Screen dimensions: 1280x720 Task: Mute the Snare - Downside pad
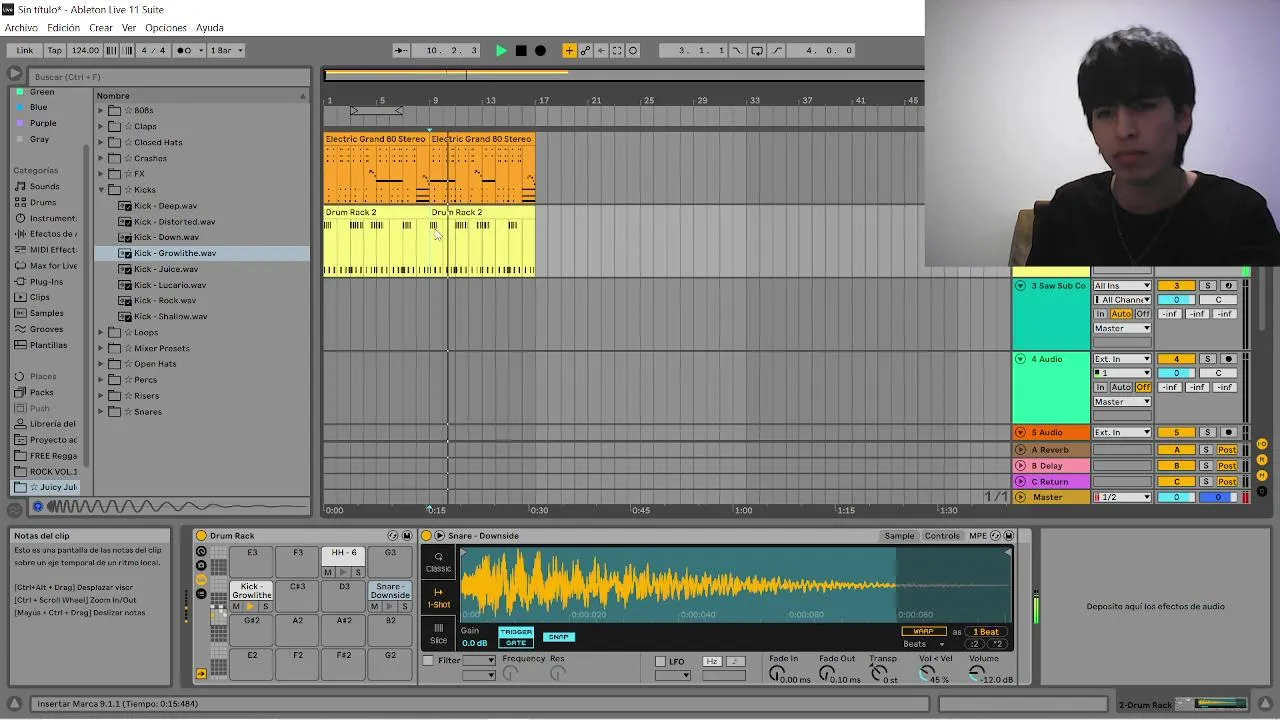tap(375, 607)
